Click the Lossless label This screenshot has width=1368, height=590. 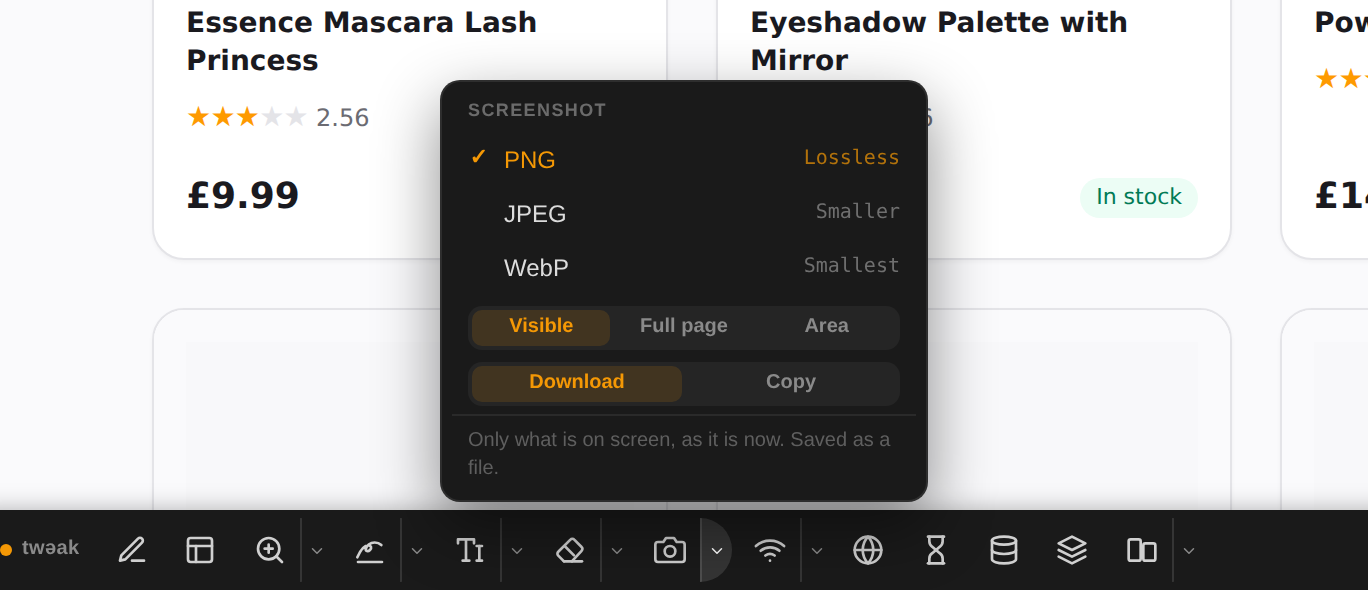pos(852,157)
